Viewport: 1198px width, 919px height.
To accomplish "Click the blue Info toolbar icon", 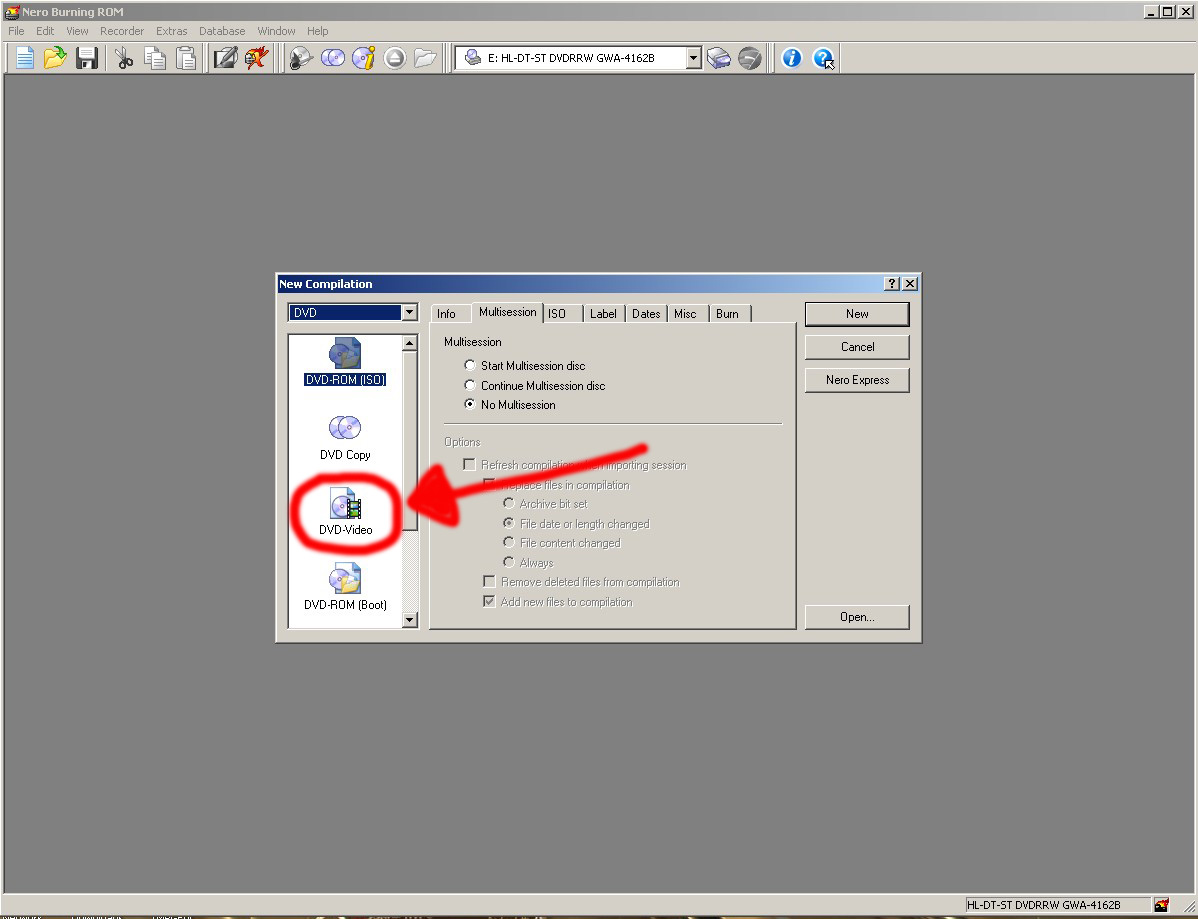I will tap(792, 58).
